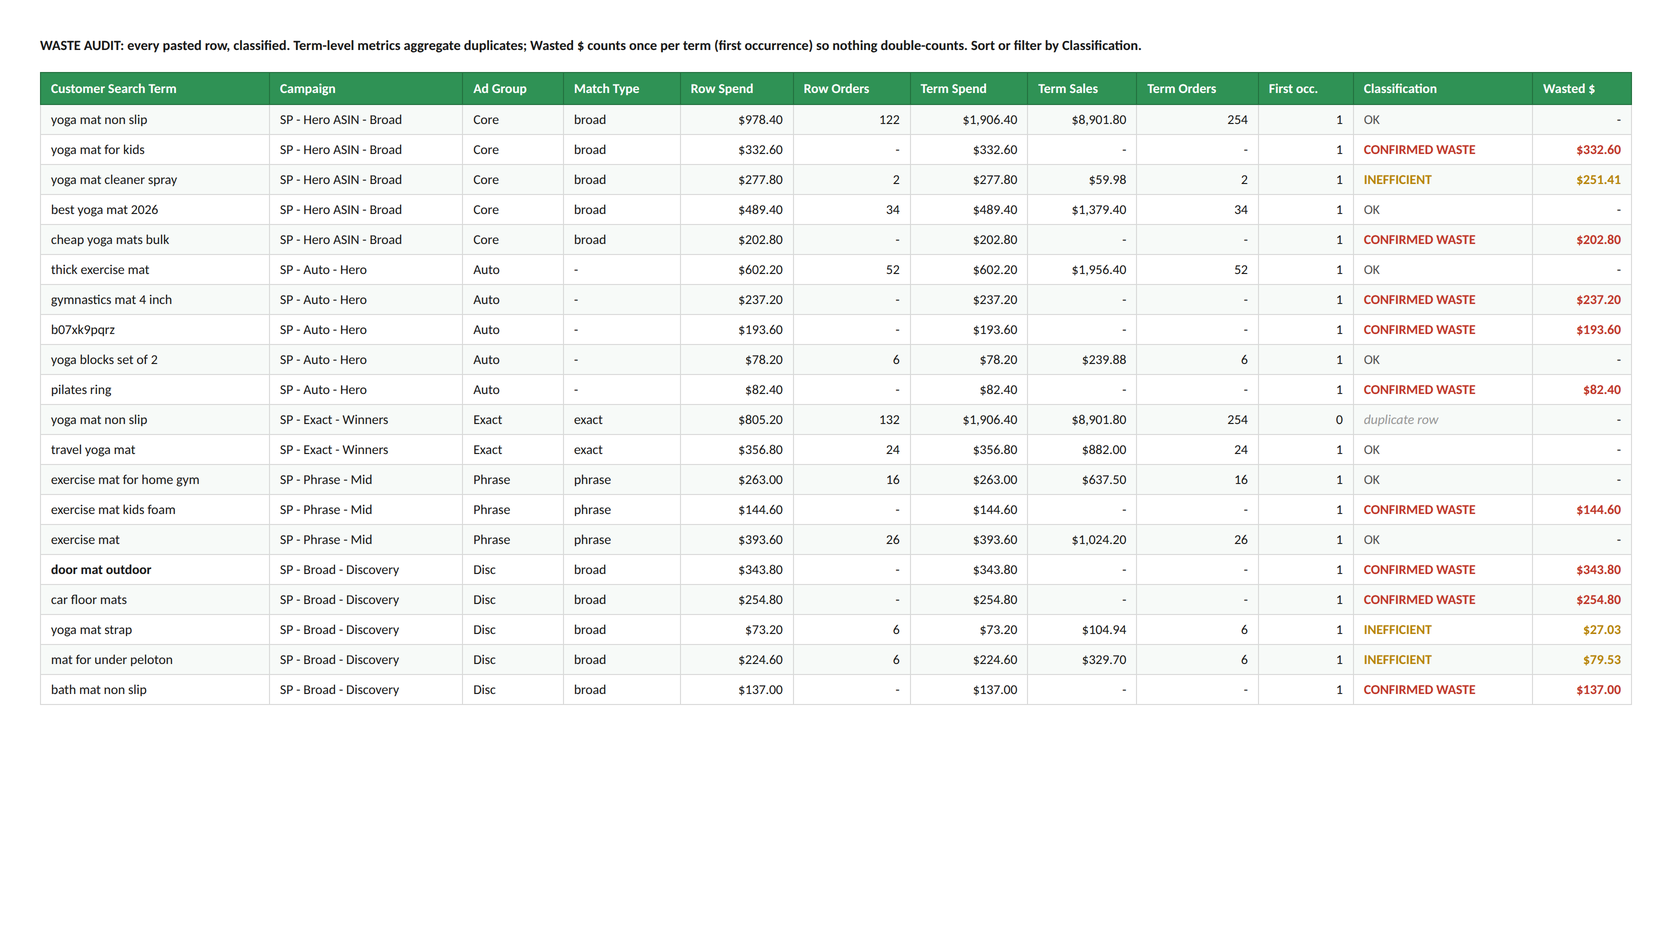
Task: Click the 'best yoga mat 2026' cell
Action: click(154, 210)
